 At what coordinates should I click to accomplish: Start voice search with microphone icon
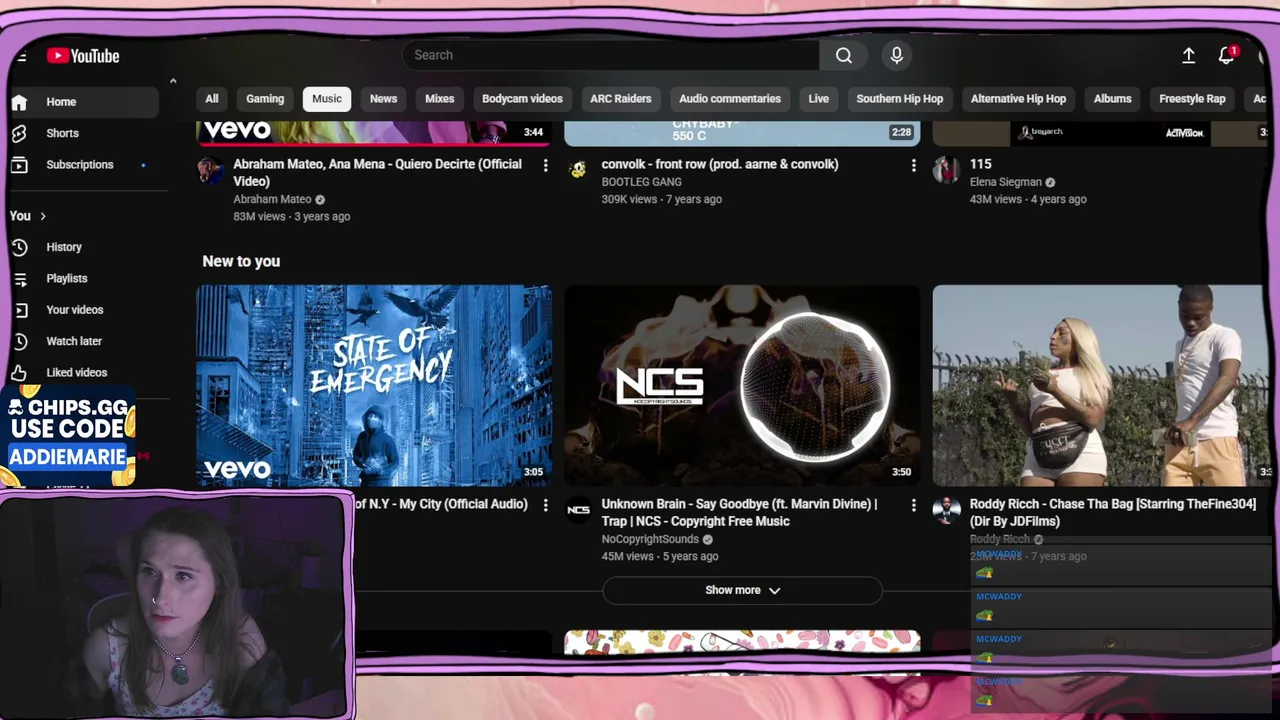897,55
